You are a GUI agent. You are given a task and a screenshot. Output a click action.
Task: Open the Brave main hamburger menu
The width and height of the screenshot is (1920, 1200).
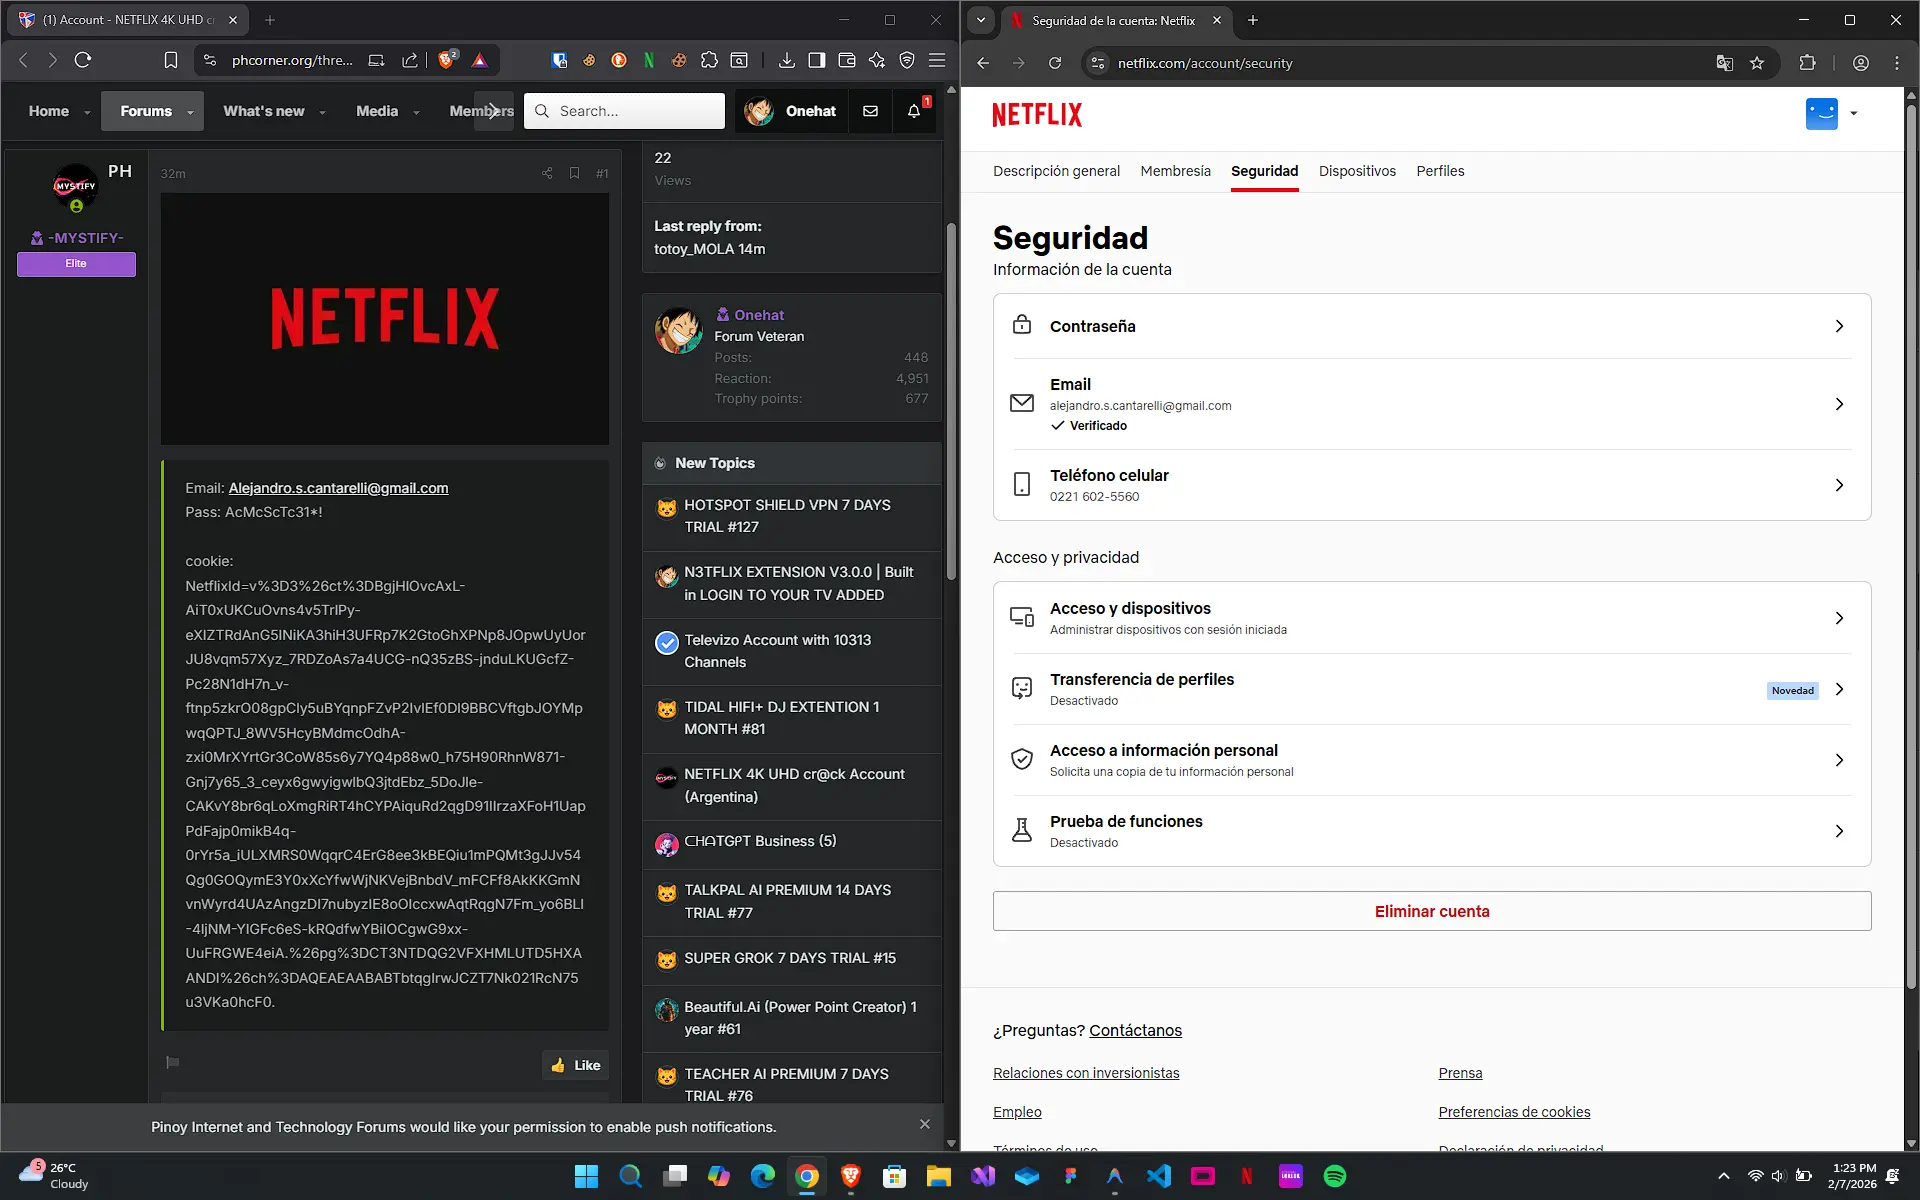[937, 60]
